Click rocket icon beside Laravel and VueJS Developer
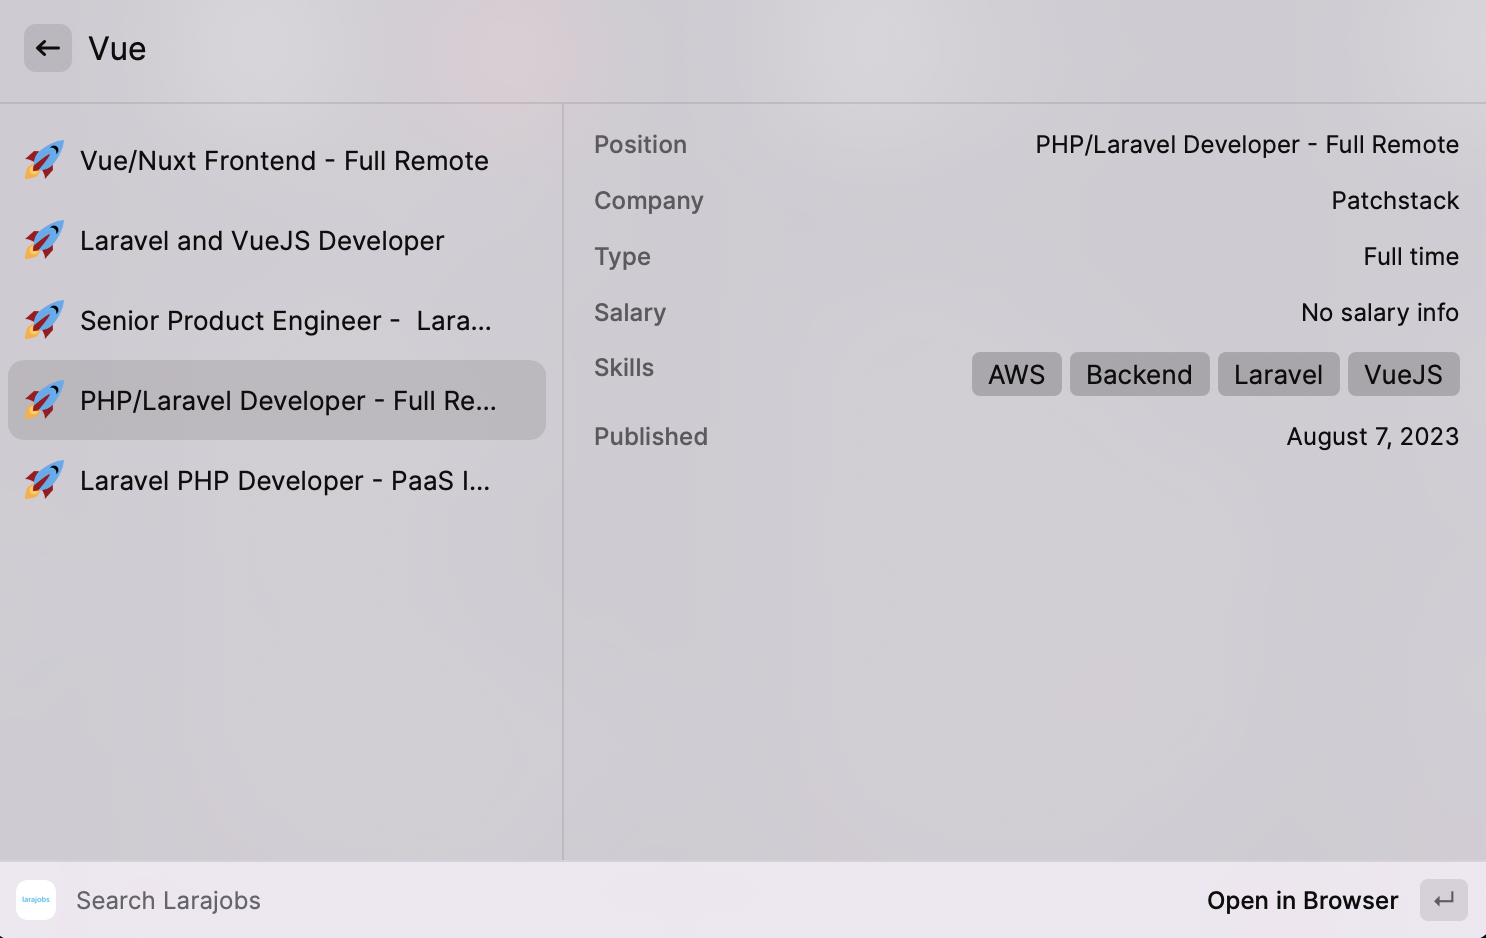The height and width of the screenshot is (938, 1486). click(x=44, y=240)
